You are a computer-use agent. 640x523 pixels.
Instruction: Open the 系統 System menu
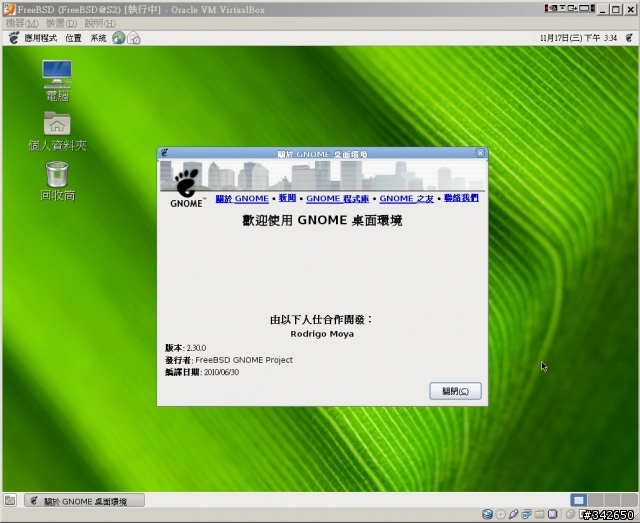coord(98,38)
